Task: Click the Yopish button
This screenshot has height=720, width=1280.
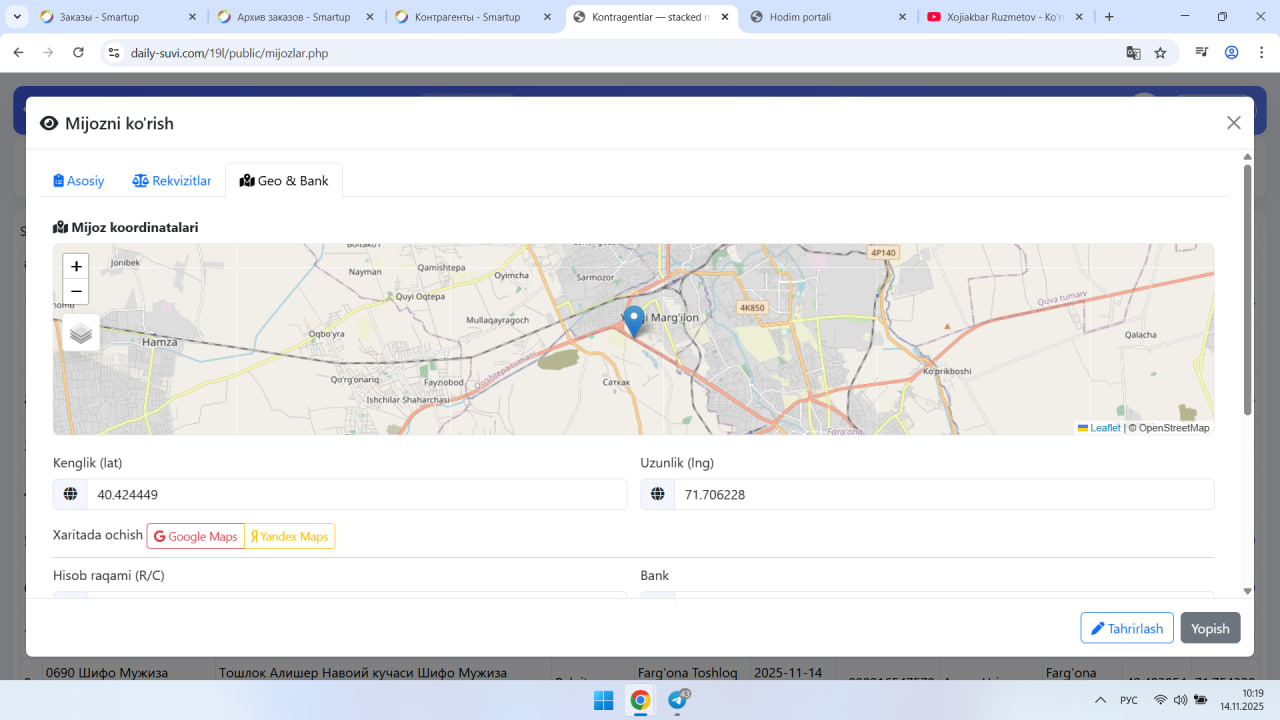Action: click(1210, 628)
